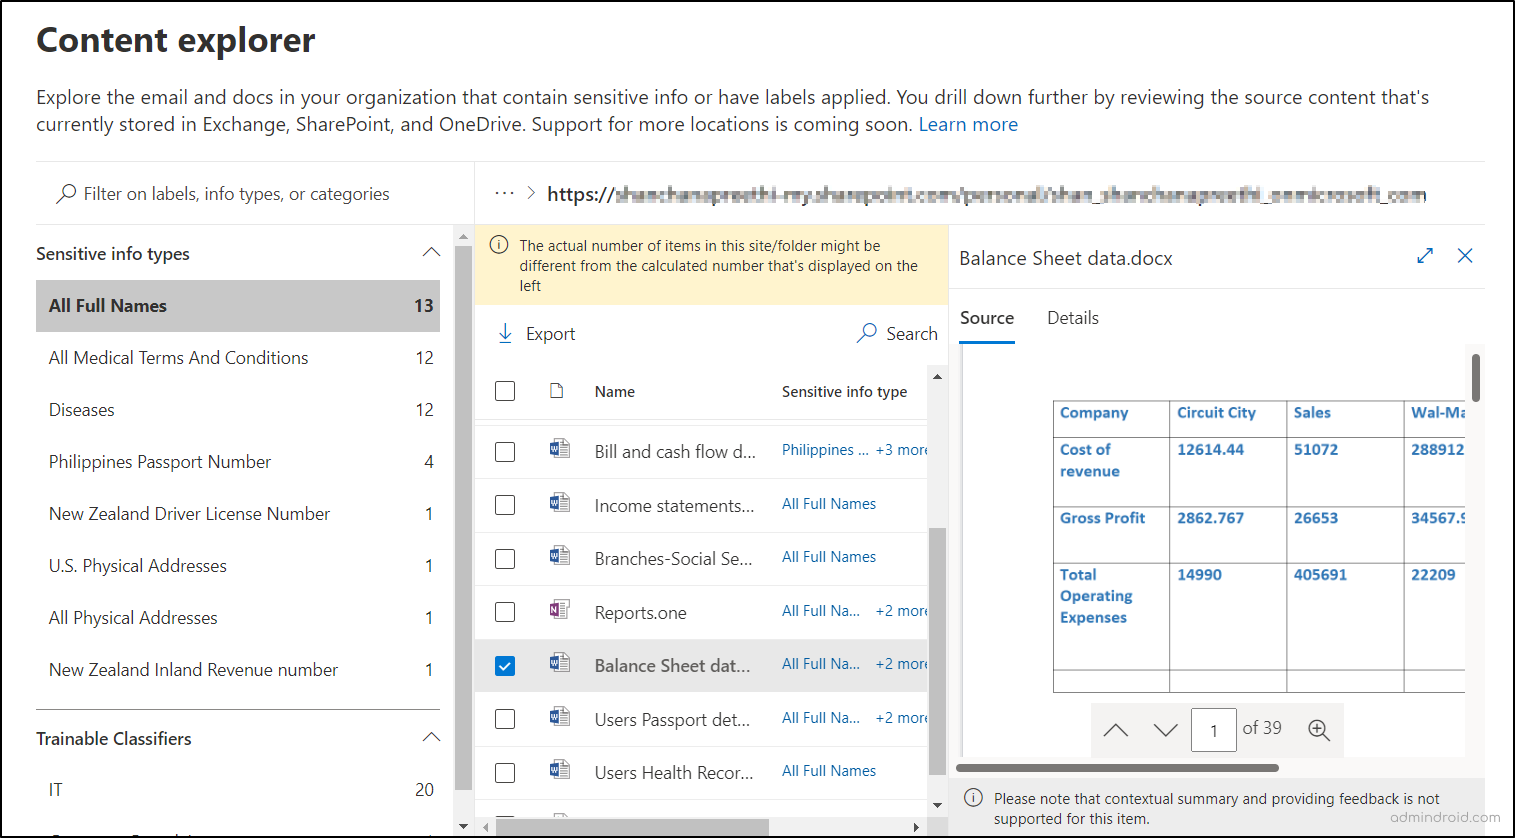Click the filter magnifying glass icon
Screen dimensions: 1515x838
[66, 193]
